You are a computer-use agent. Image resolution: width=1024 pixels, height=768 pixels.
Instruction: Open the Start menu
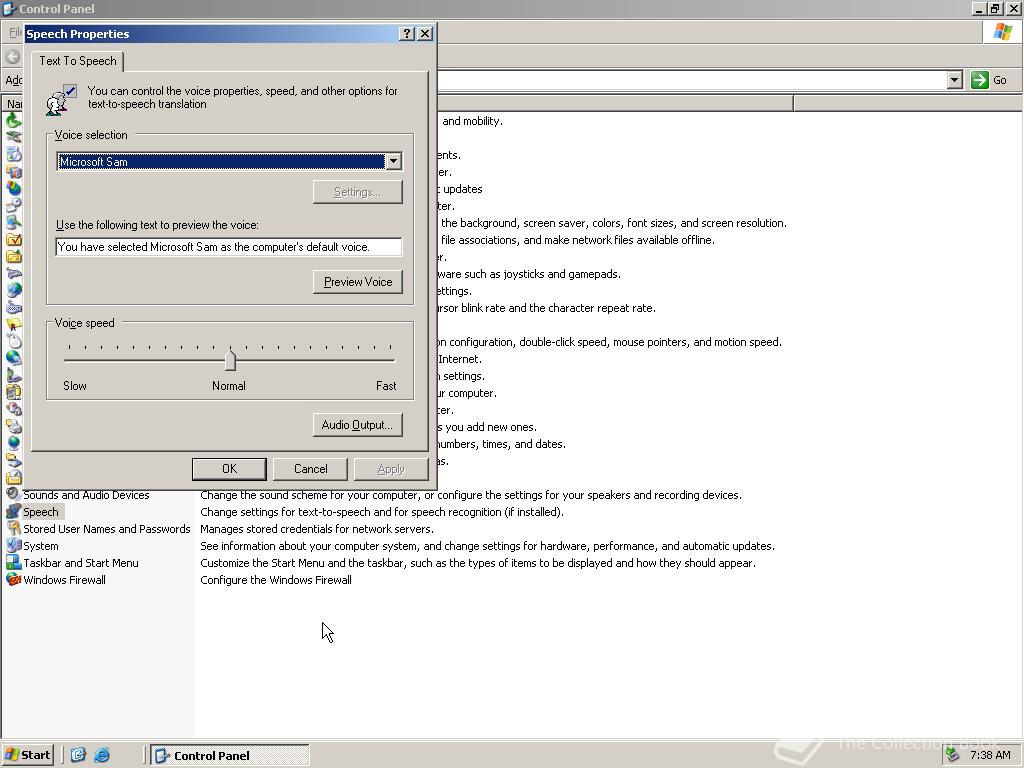click(27, 755)
